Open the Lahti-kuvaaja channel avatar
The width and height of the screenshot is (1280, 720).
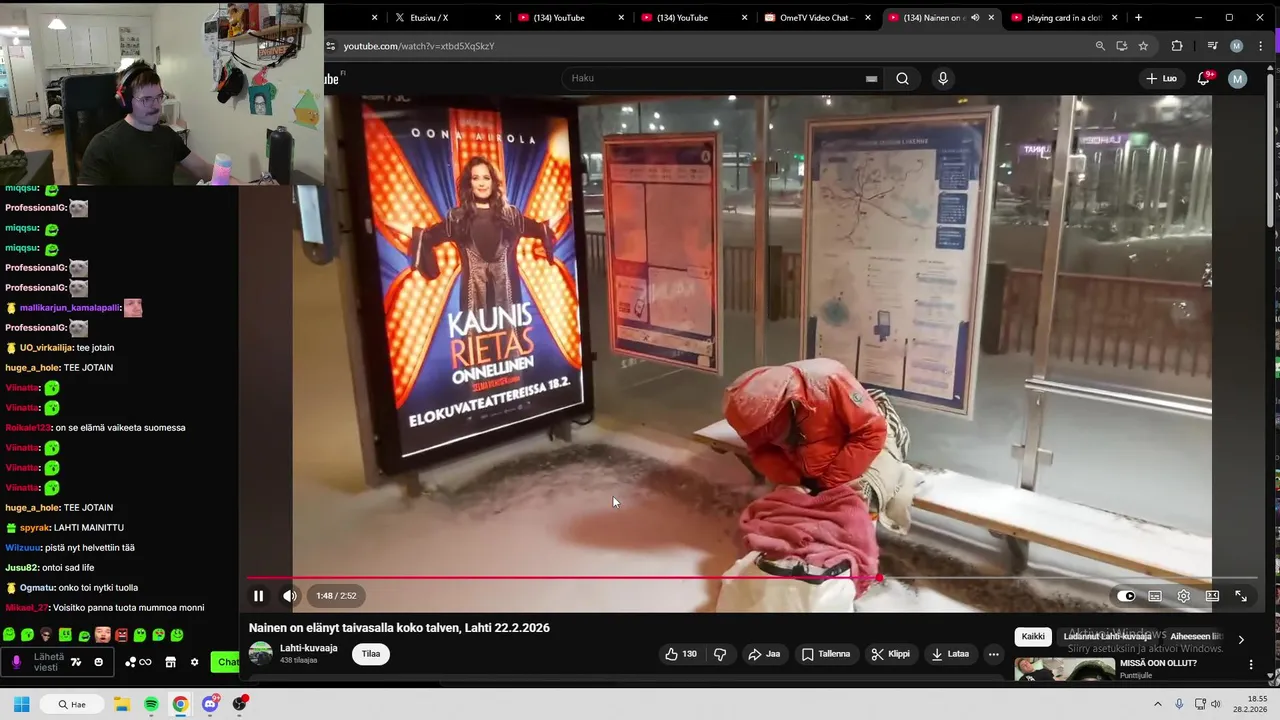click(260, 654)
